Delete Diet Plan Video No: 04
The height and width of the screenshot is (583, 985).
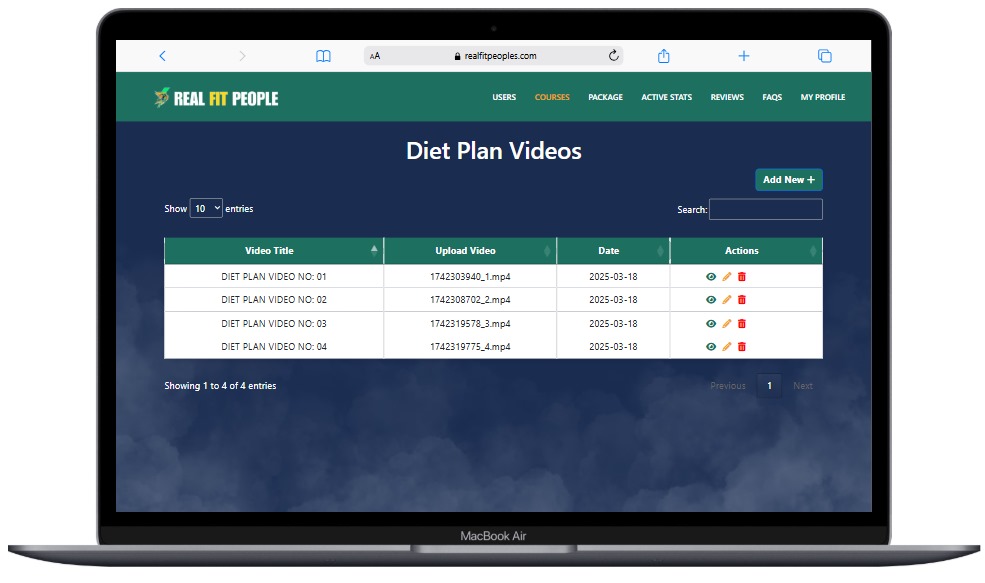pyautogui.click(x=742, y=347)
